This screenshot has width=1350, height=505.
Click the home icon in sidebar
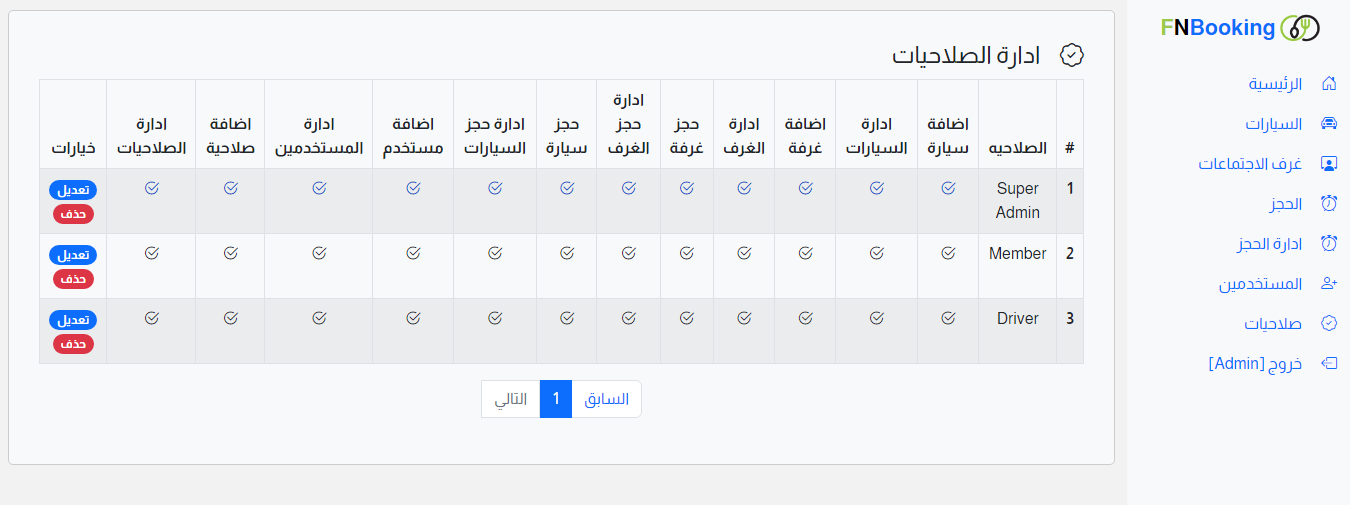coord(1329,83)
